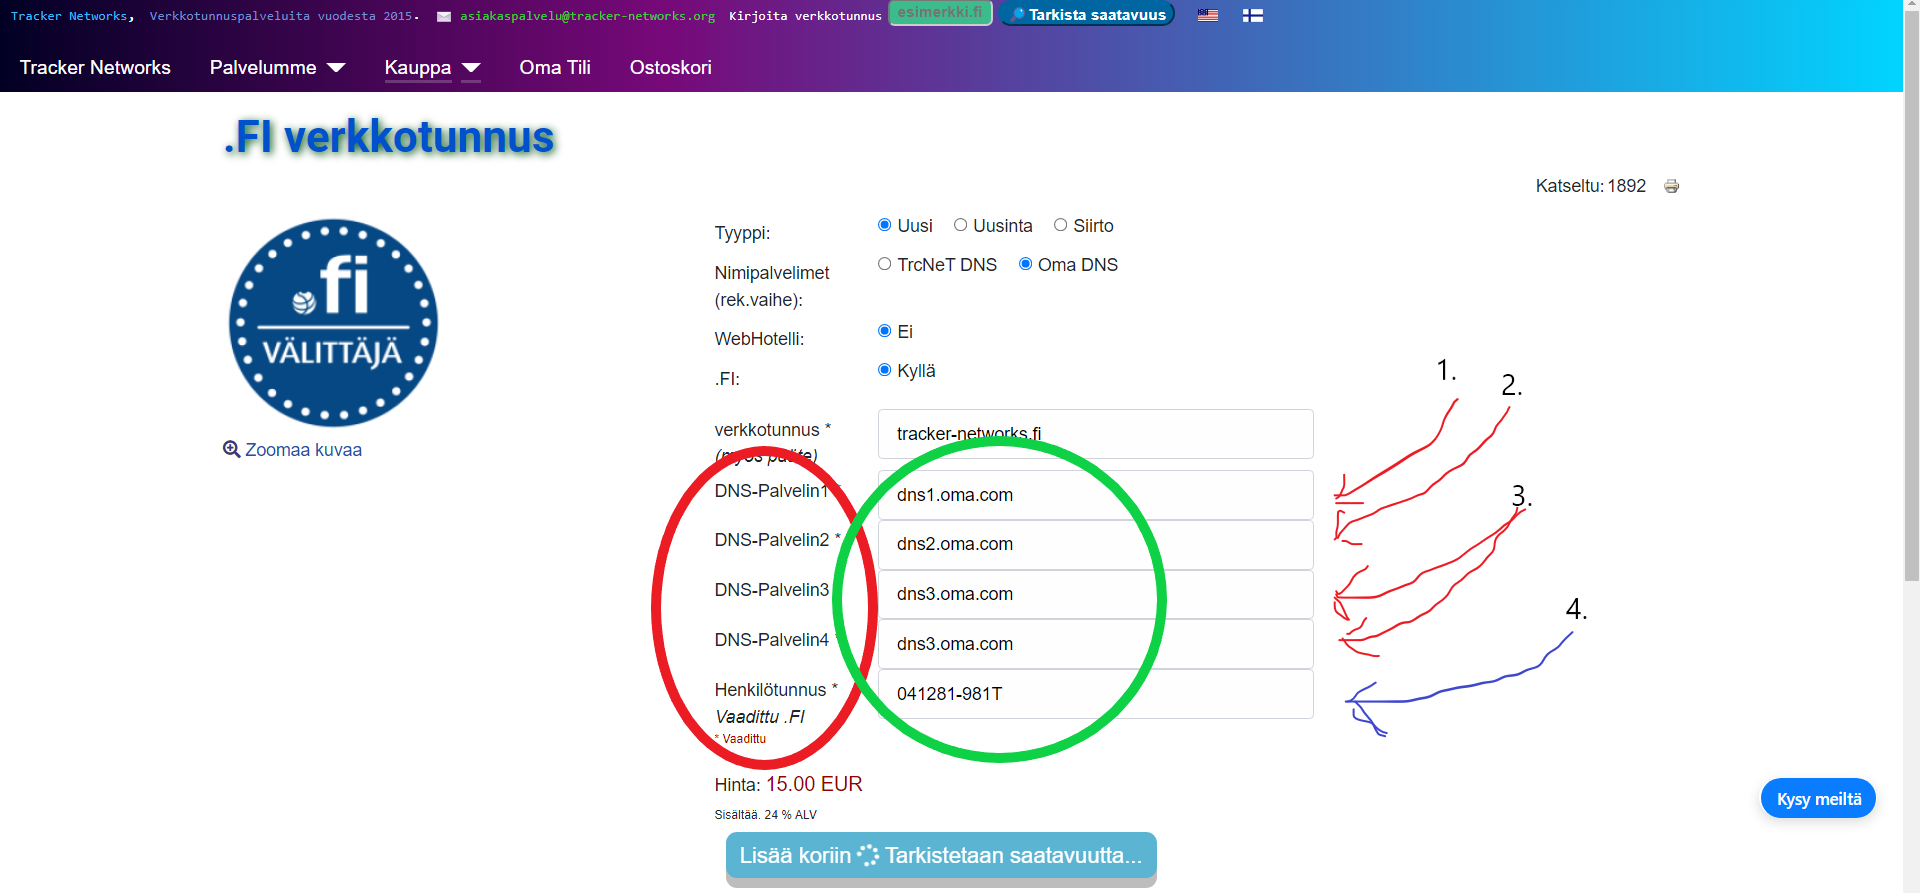This screenshot has width=1920, height=893.
Task: Open the Tracker Networks home menu item
Action: [x=95, y=67]
